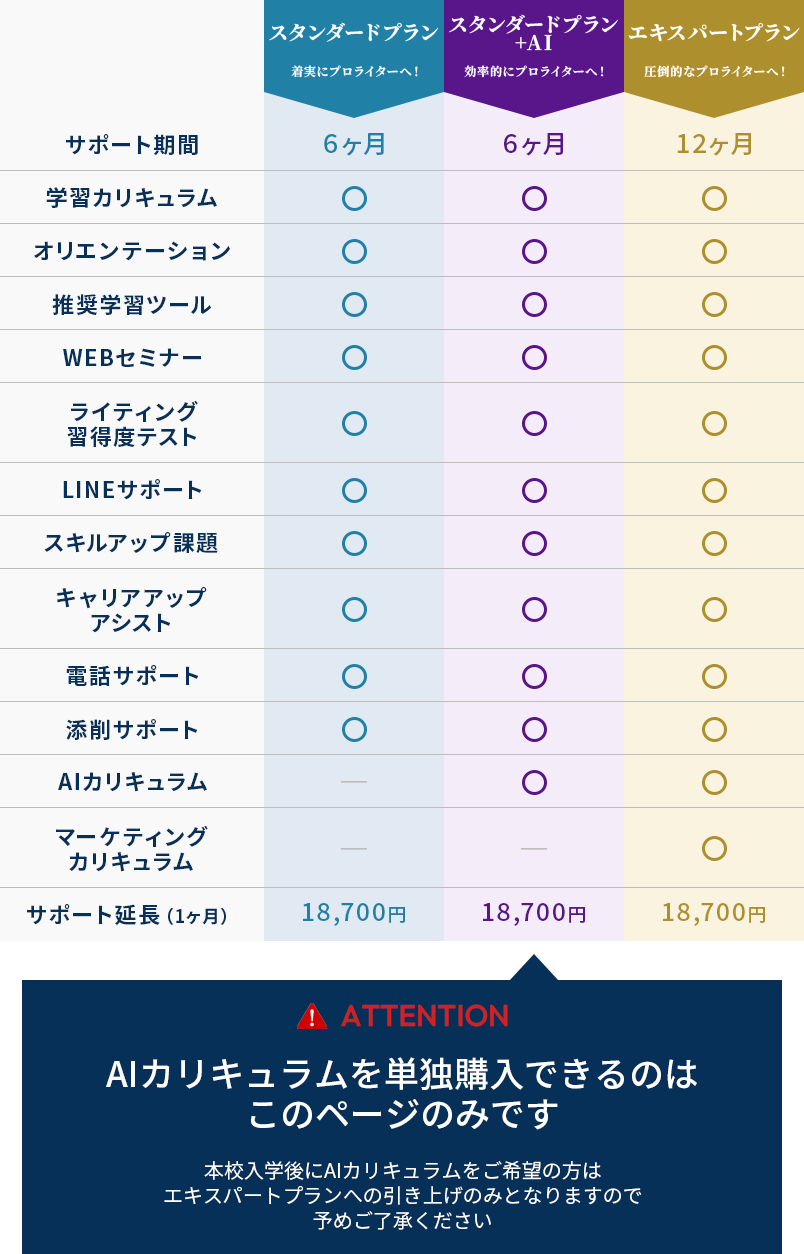Click the purple circle in the LINEサポート row
The width and height of the screenshot is (804, 1254).
[x=534, y=490]
